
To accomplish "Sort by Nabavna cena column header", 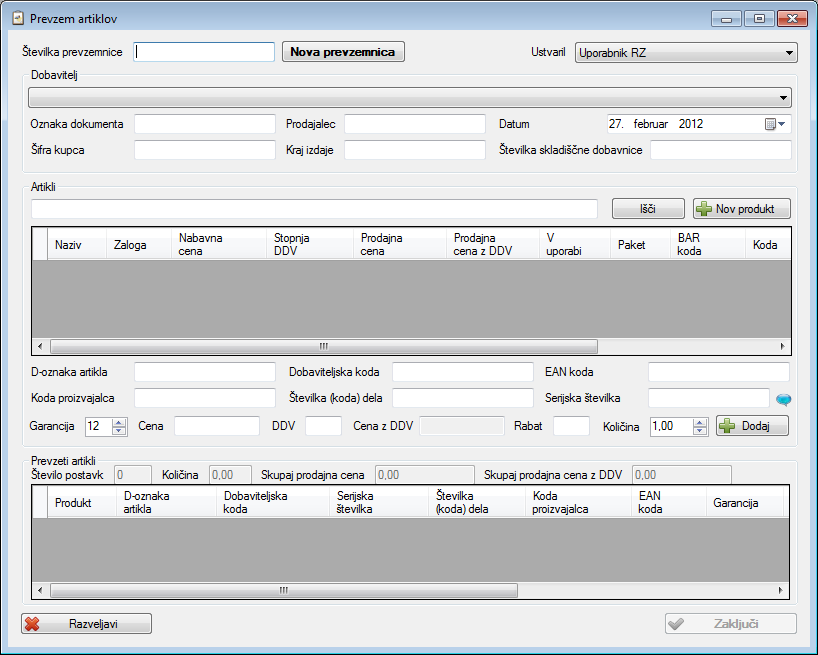I will coord(201,244).
